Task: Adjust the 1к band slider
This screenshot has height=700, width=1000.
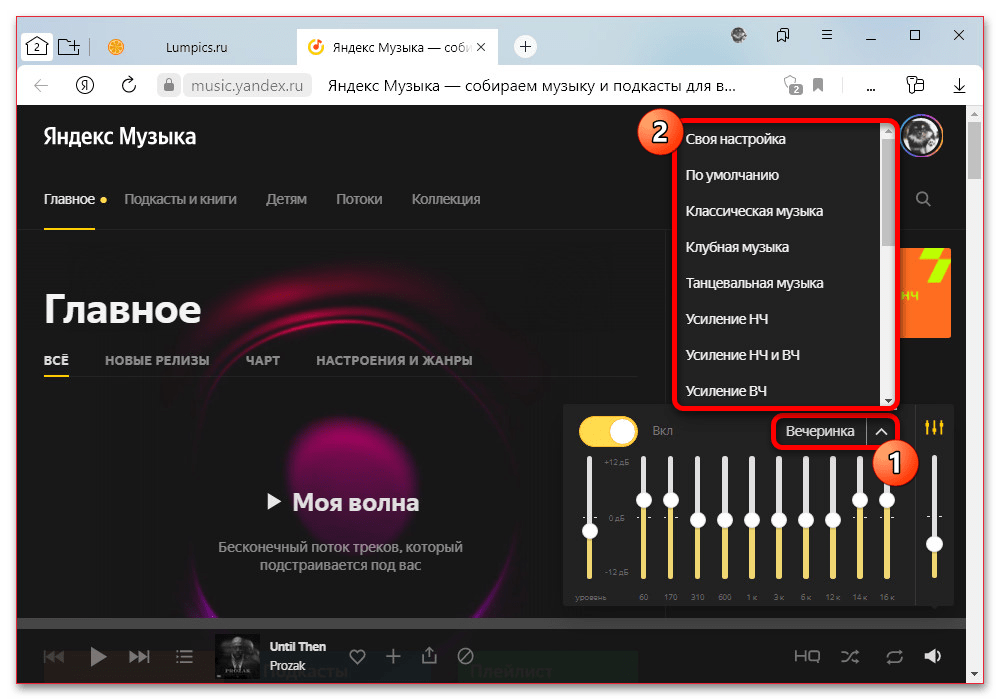Action: [752, 520]
